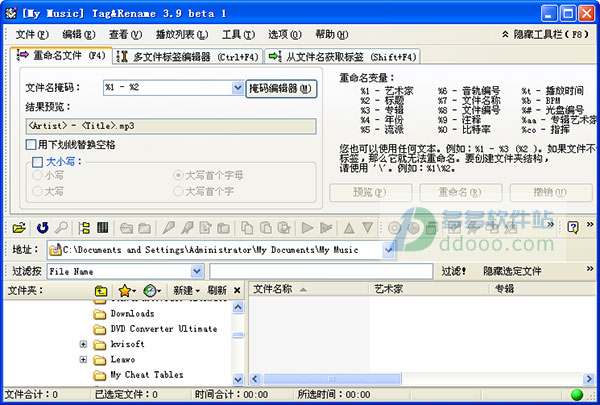Click the move-down triangle toolbar icon
Viewport: 600px width, 405px height.
[367, 228]
